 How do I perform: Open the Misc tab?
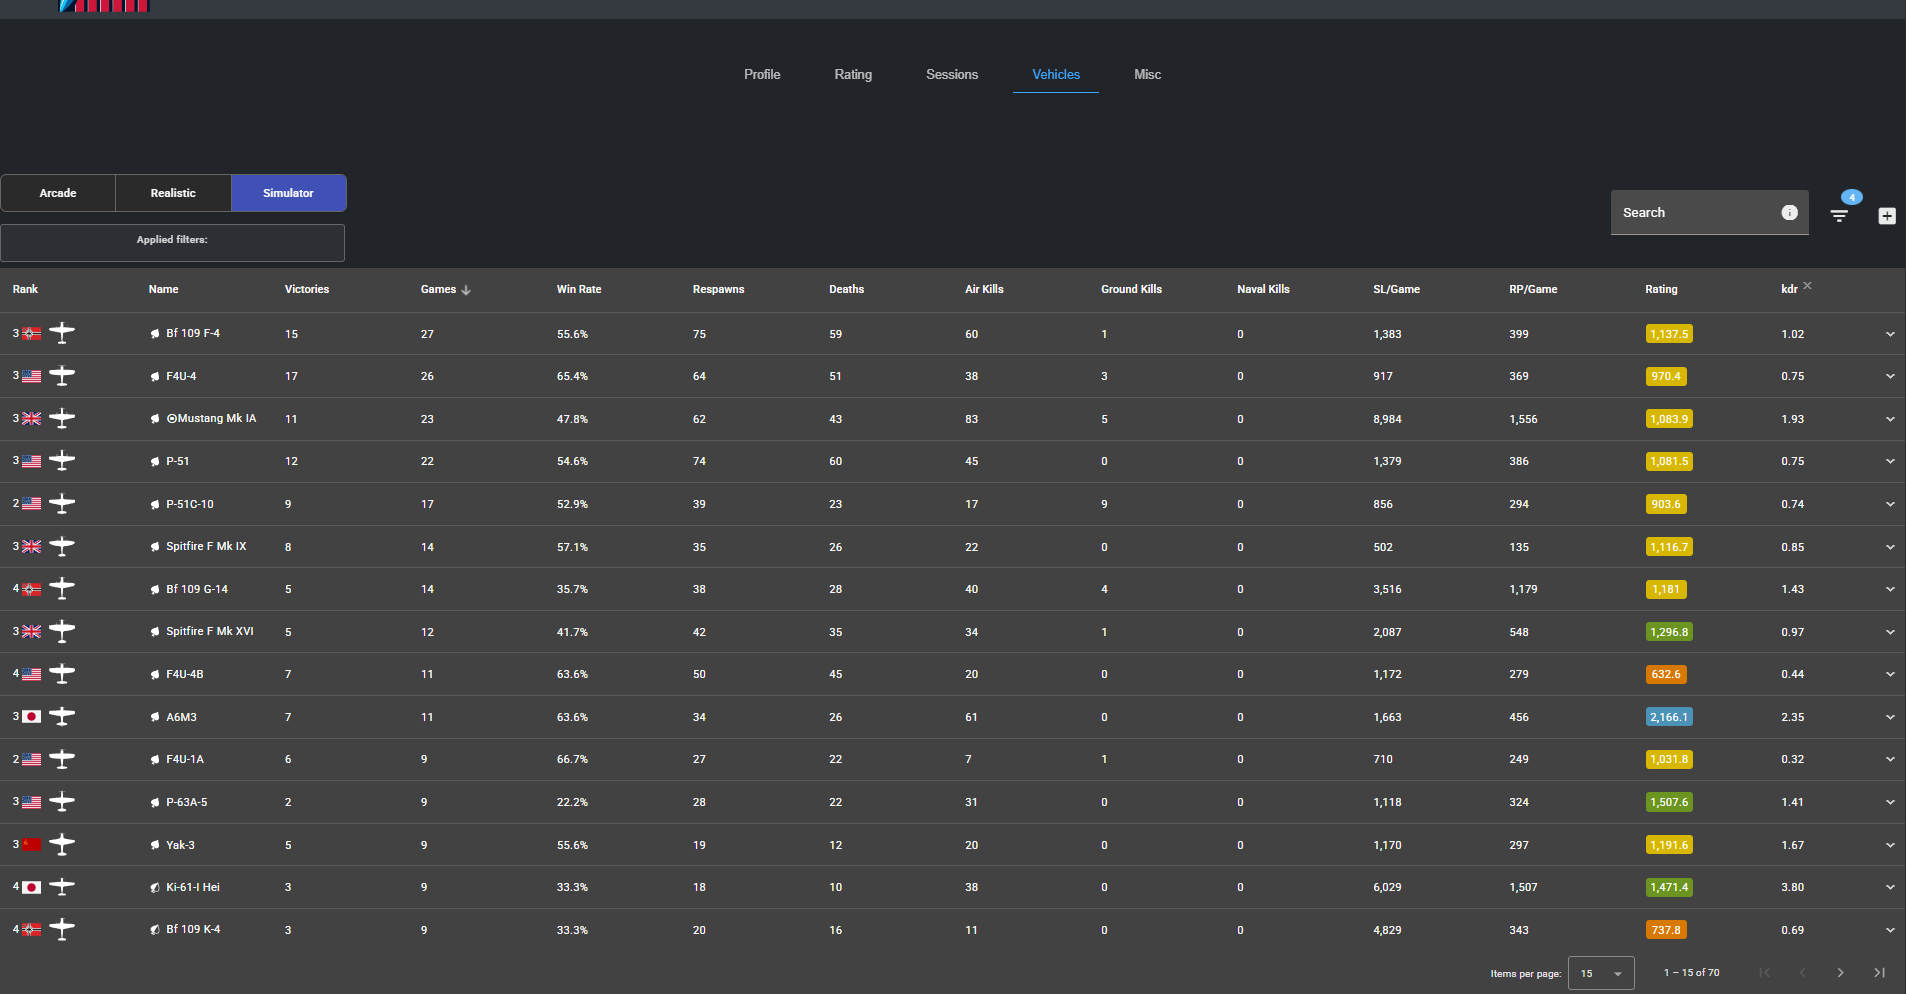point(1147,75)
